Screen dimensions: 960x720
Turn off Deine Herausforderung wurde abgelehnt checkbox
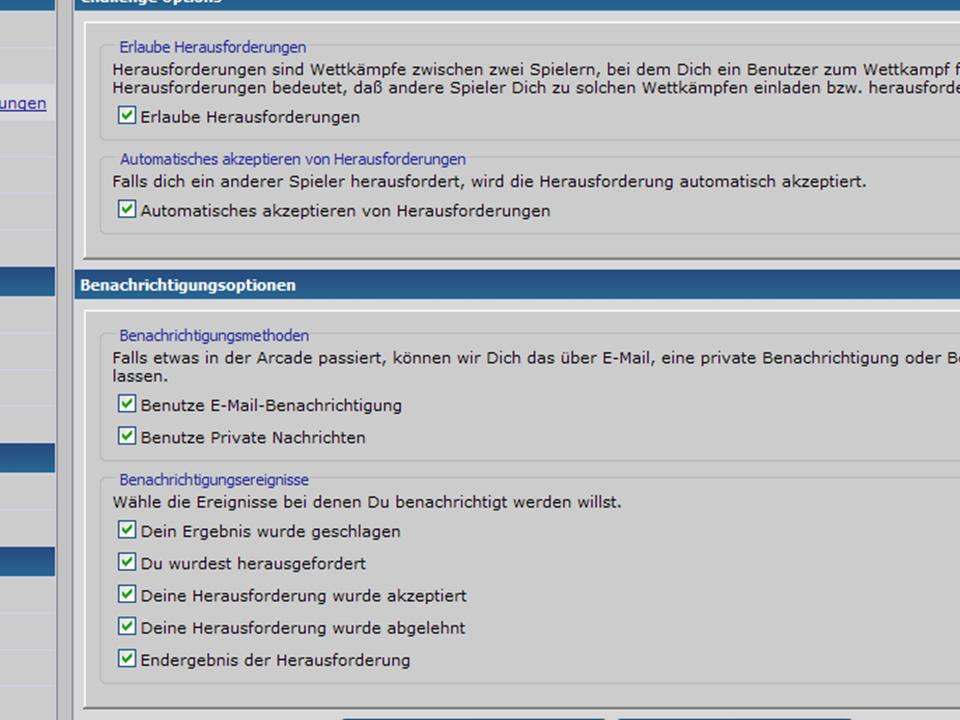127,627
